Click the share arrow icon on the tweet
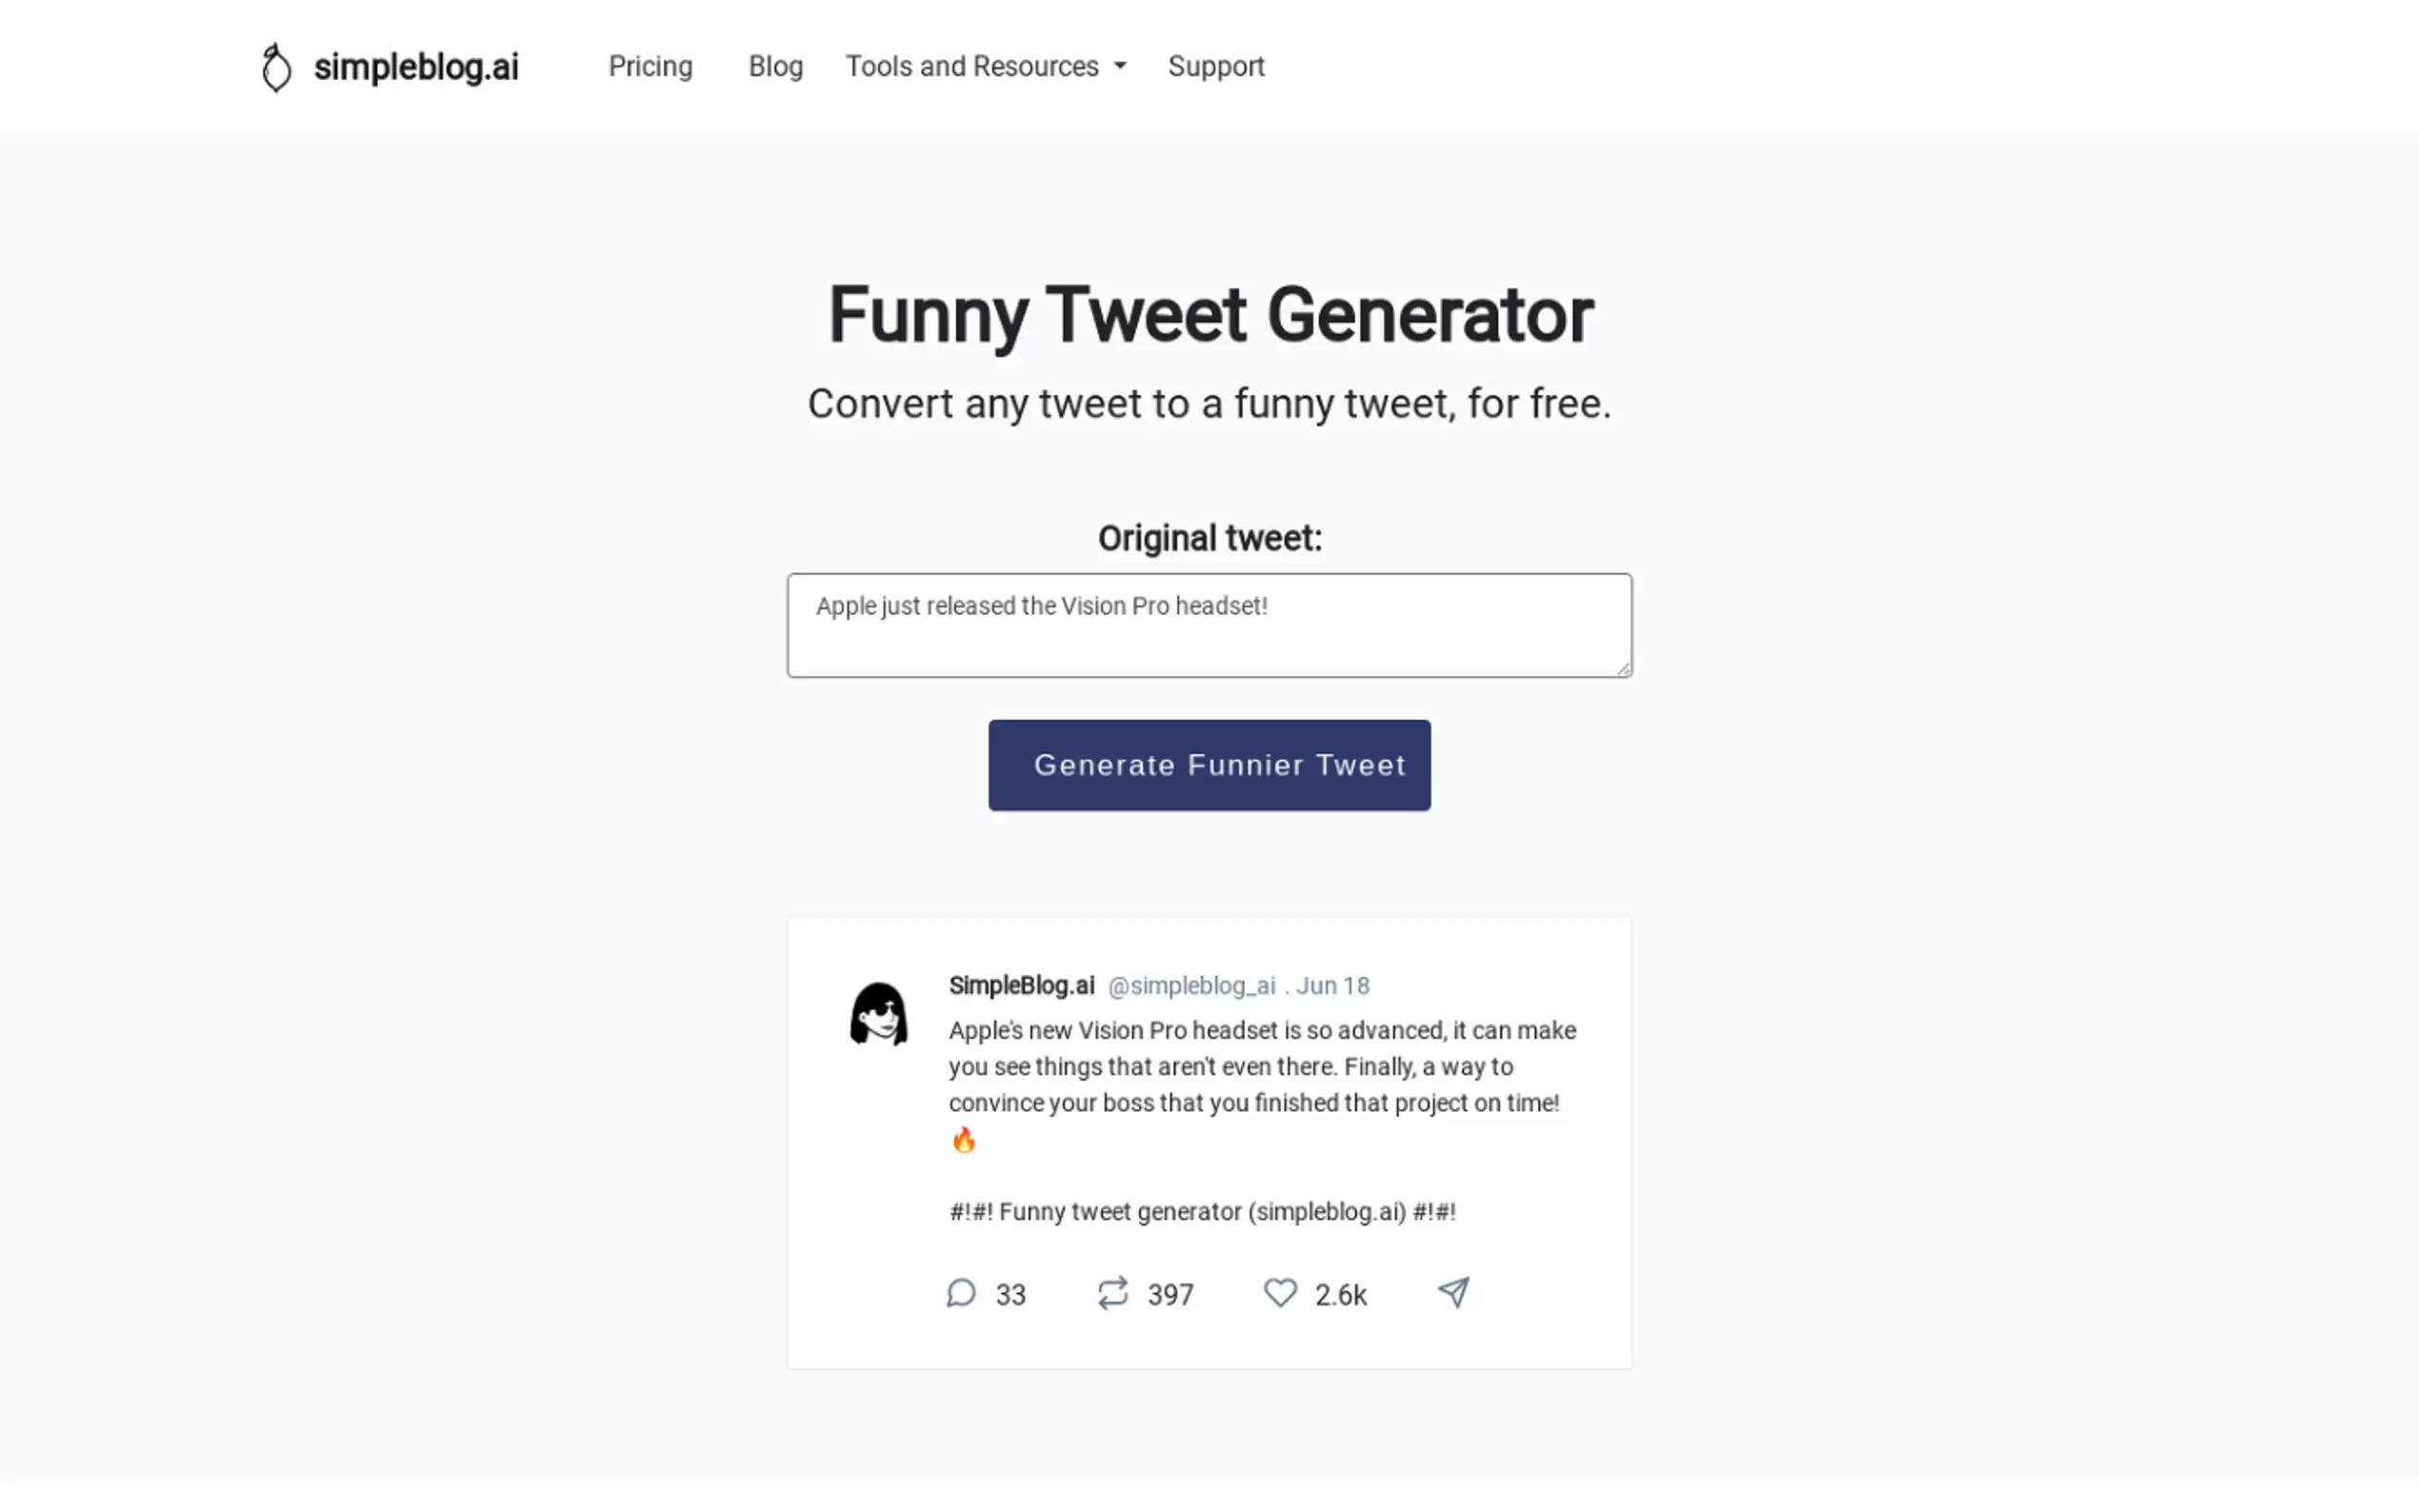The height and width of the screenshot is (1512, 2419). pos(1453,1292)
